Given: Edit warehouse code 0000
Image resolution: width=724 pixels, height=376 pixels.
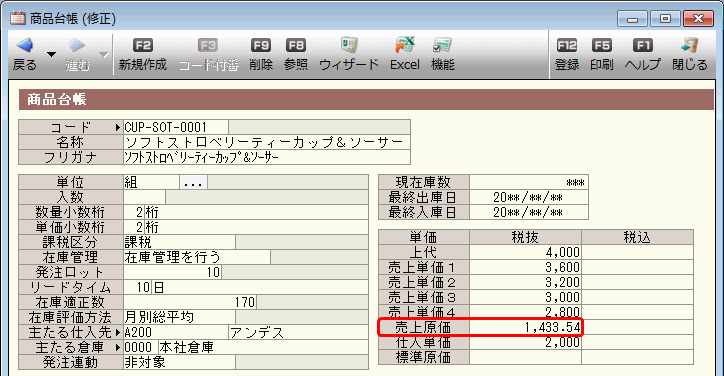Looking at the screenshot, I should [140, 347].
